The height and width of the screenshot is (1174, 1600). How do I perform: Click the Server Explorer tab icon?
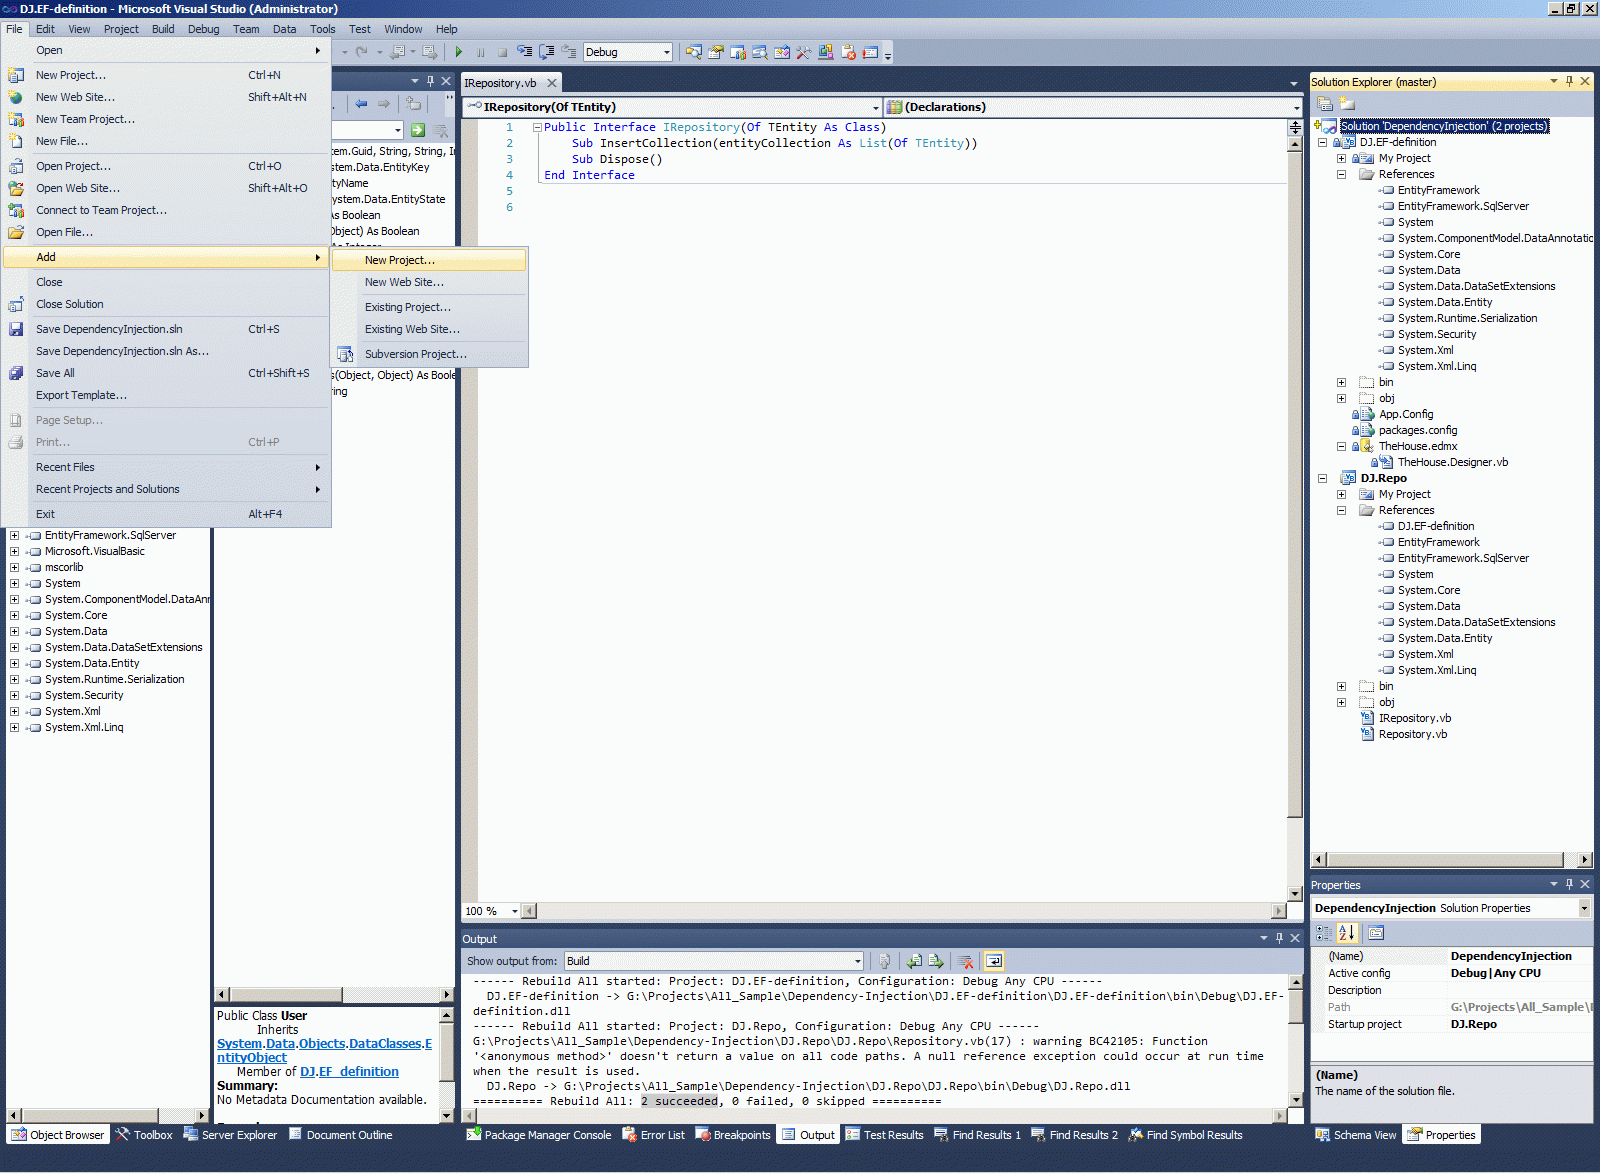click(191, 1135)
